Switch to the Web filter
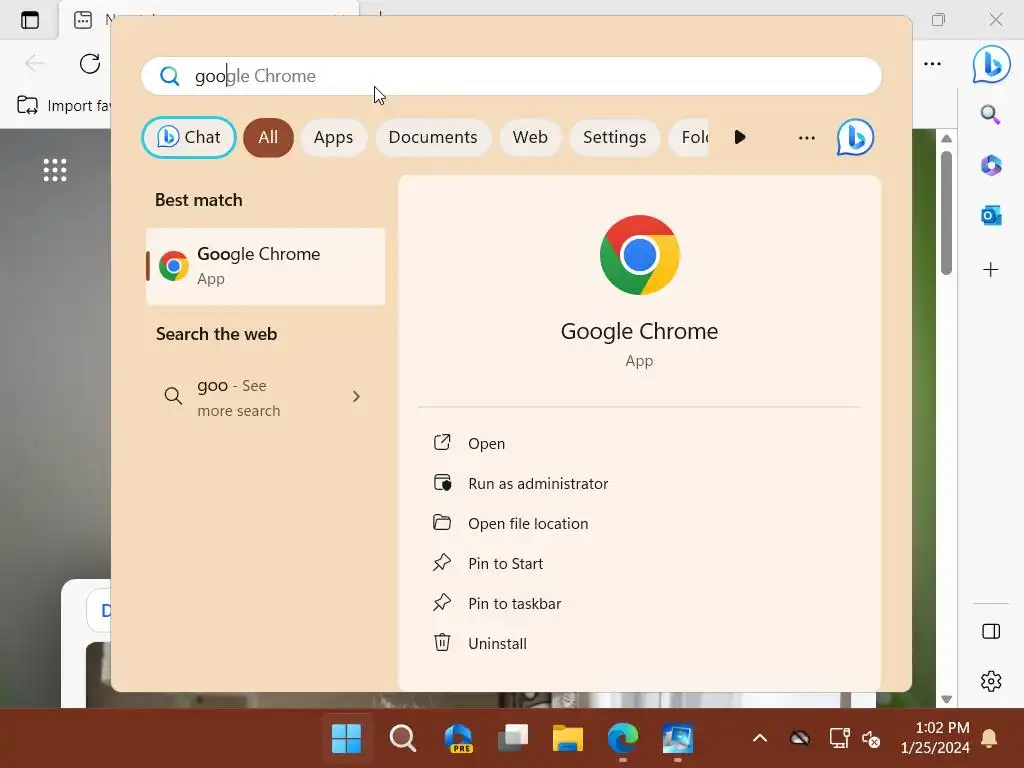Screen dimensions: 1024x768 [530, 137]
